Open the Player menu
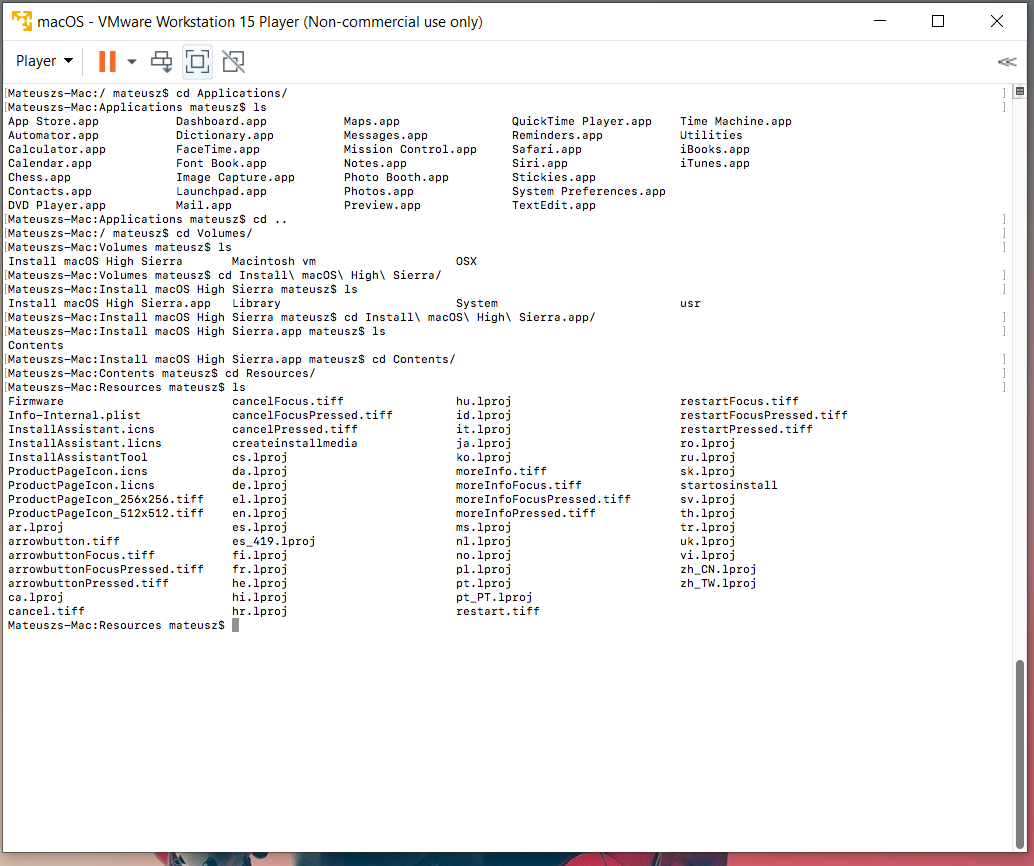The image size is (1034, 866). (x=44, y=61)
